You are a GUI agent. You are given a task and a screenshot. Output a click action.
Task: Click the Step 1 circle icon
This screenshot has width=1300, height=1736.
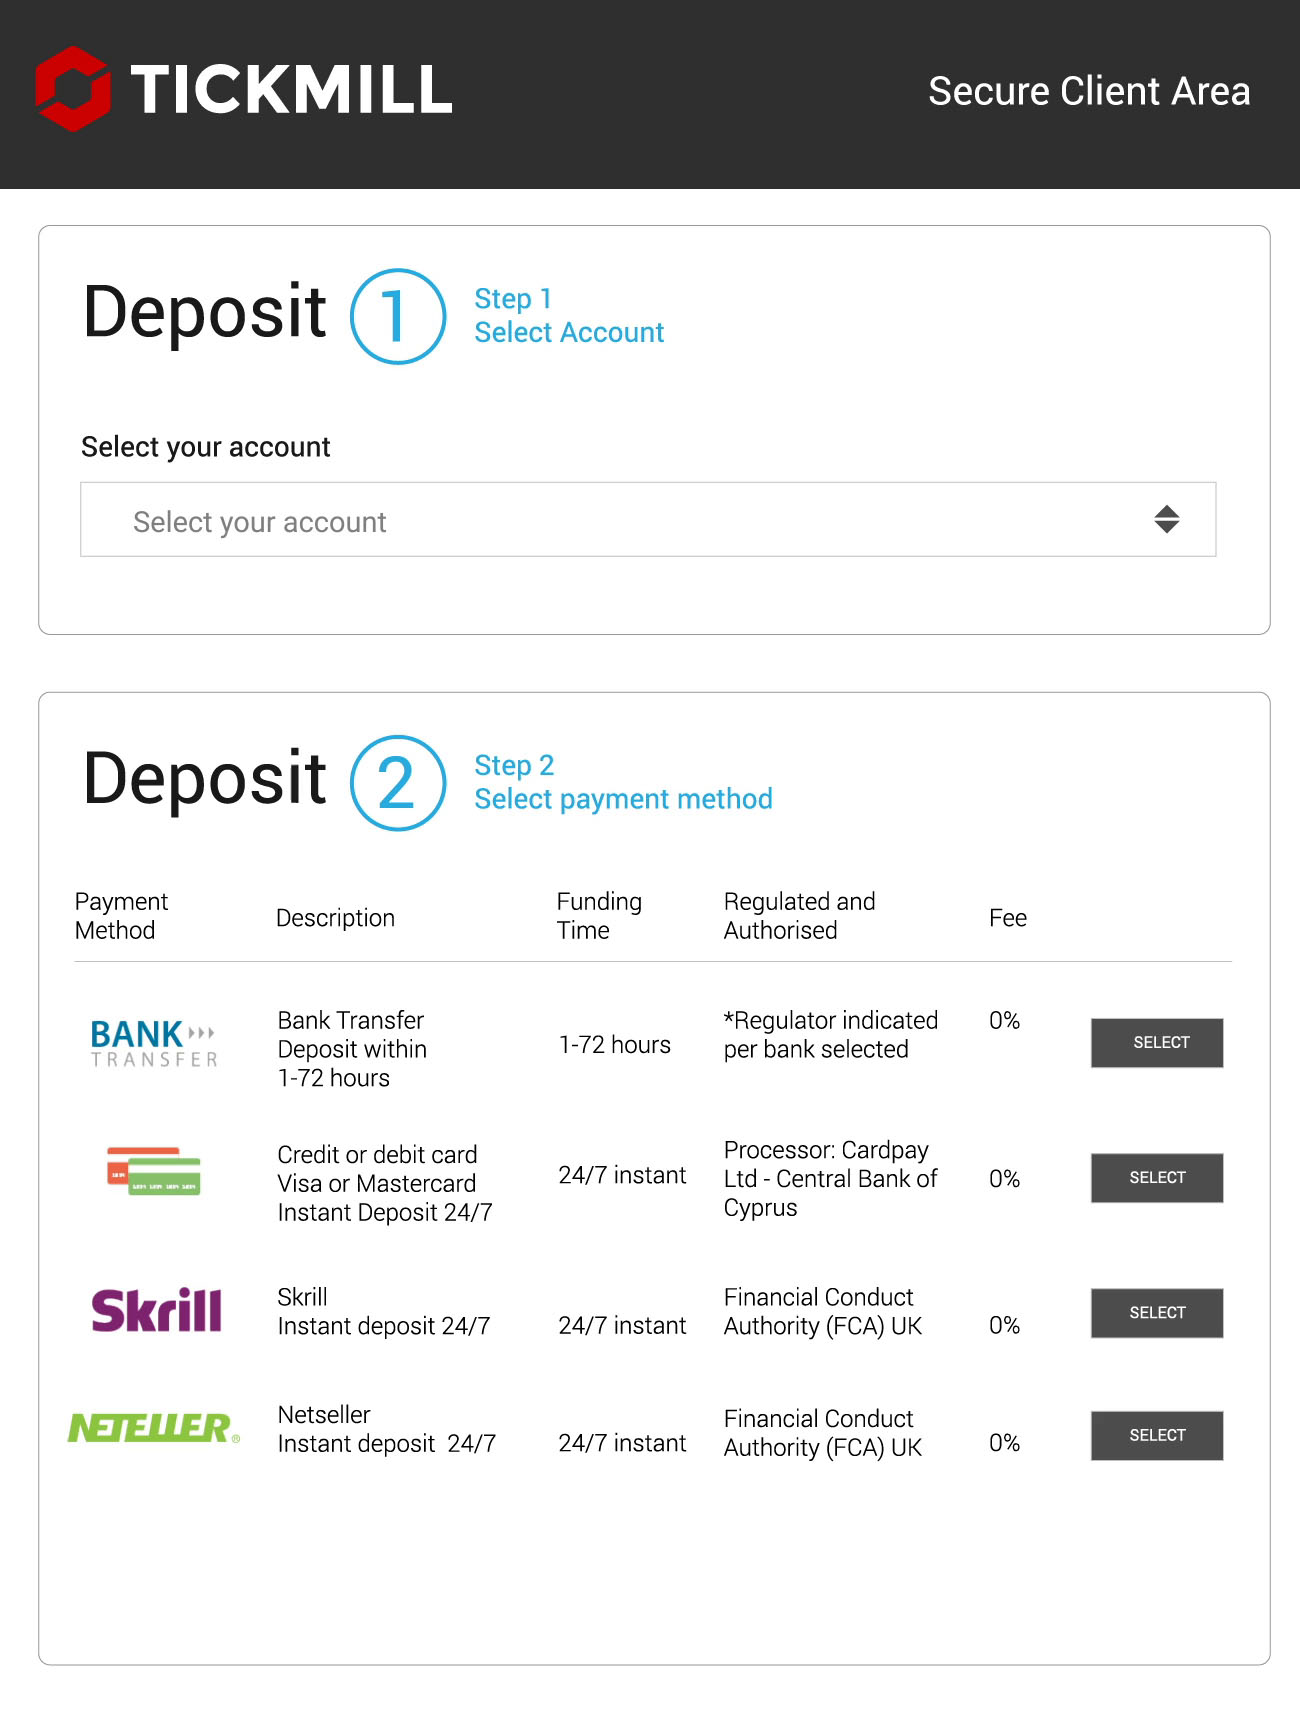pyautogui.click(x=397, y=317)
